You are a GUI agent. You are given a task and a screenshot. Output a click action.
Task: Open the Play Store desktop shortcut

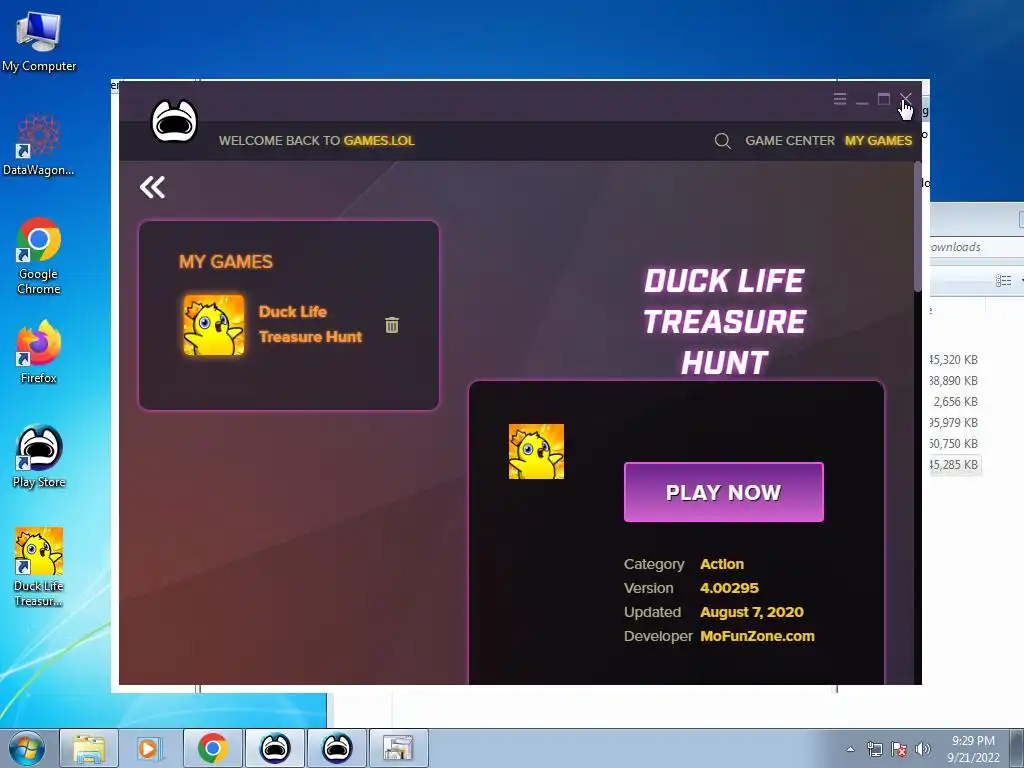[x=39, y=456]
